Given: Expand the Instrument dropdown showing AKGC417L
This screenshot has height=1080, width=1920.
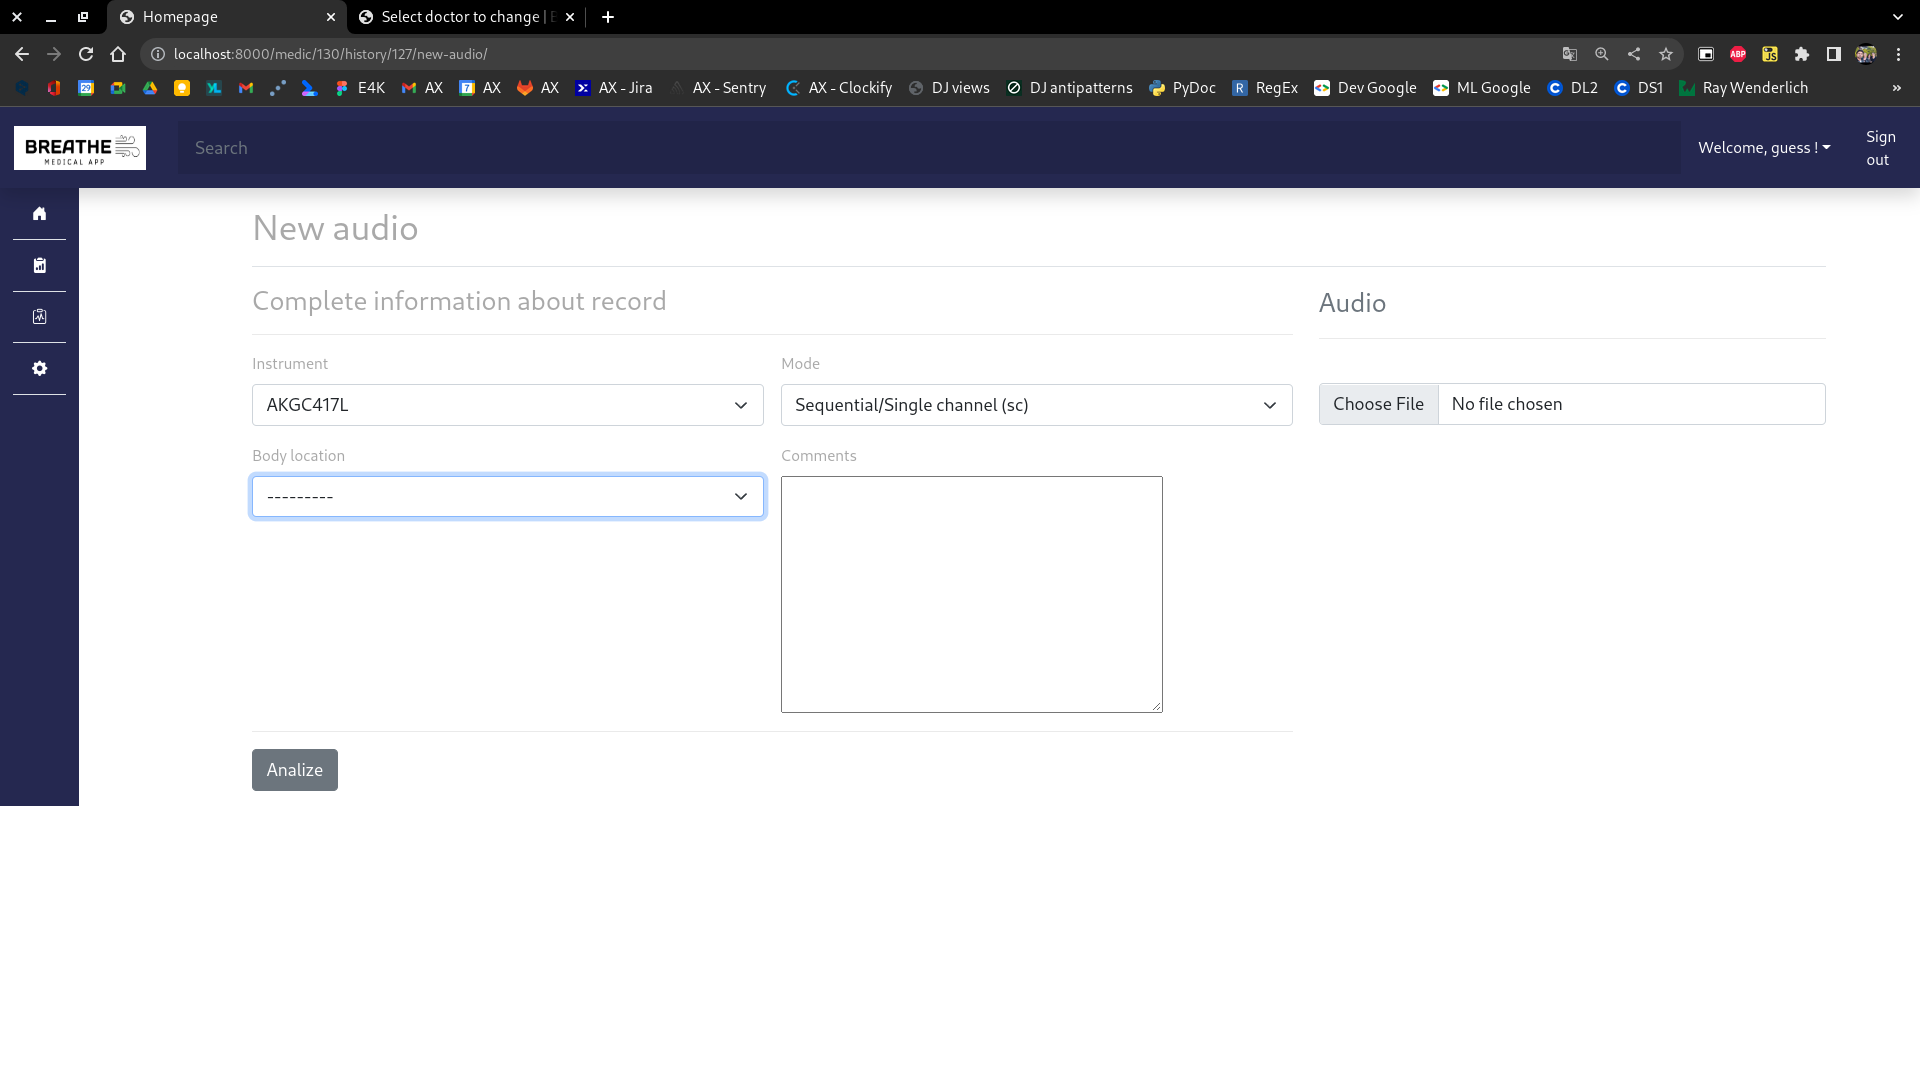Looking at the screenshot, I should 507,405.
